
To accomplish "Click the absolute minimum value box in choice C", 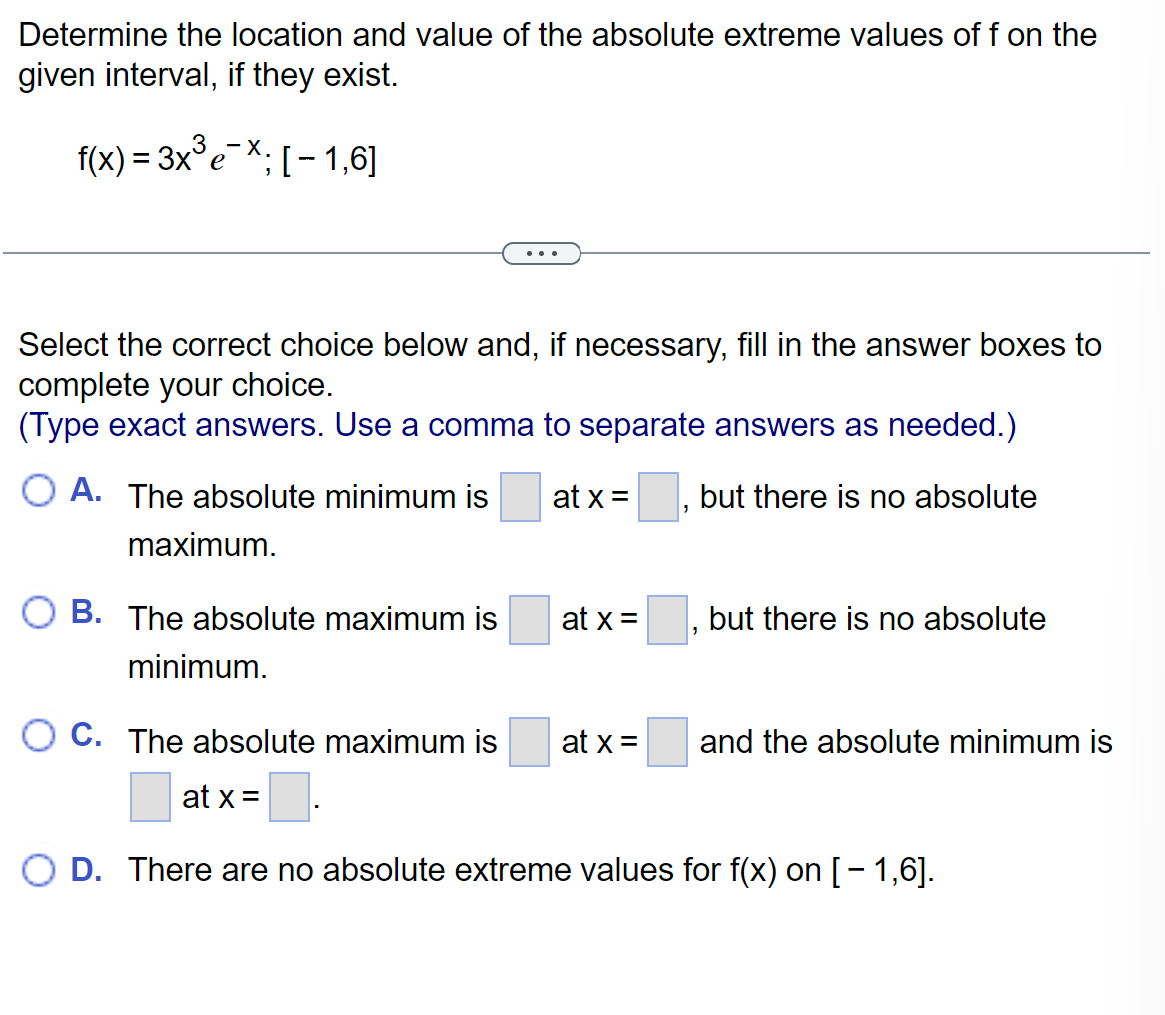I will pyautogui.click(x=150, y=795).
